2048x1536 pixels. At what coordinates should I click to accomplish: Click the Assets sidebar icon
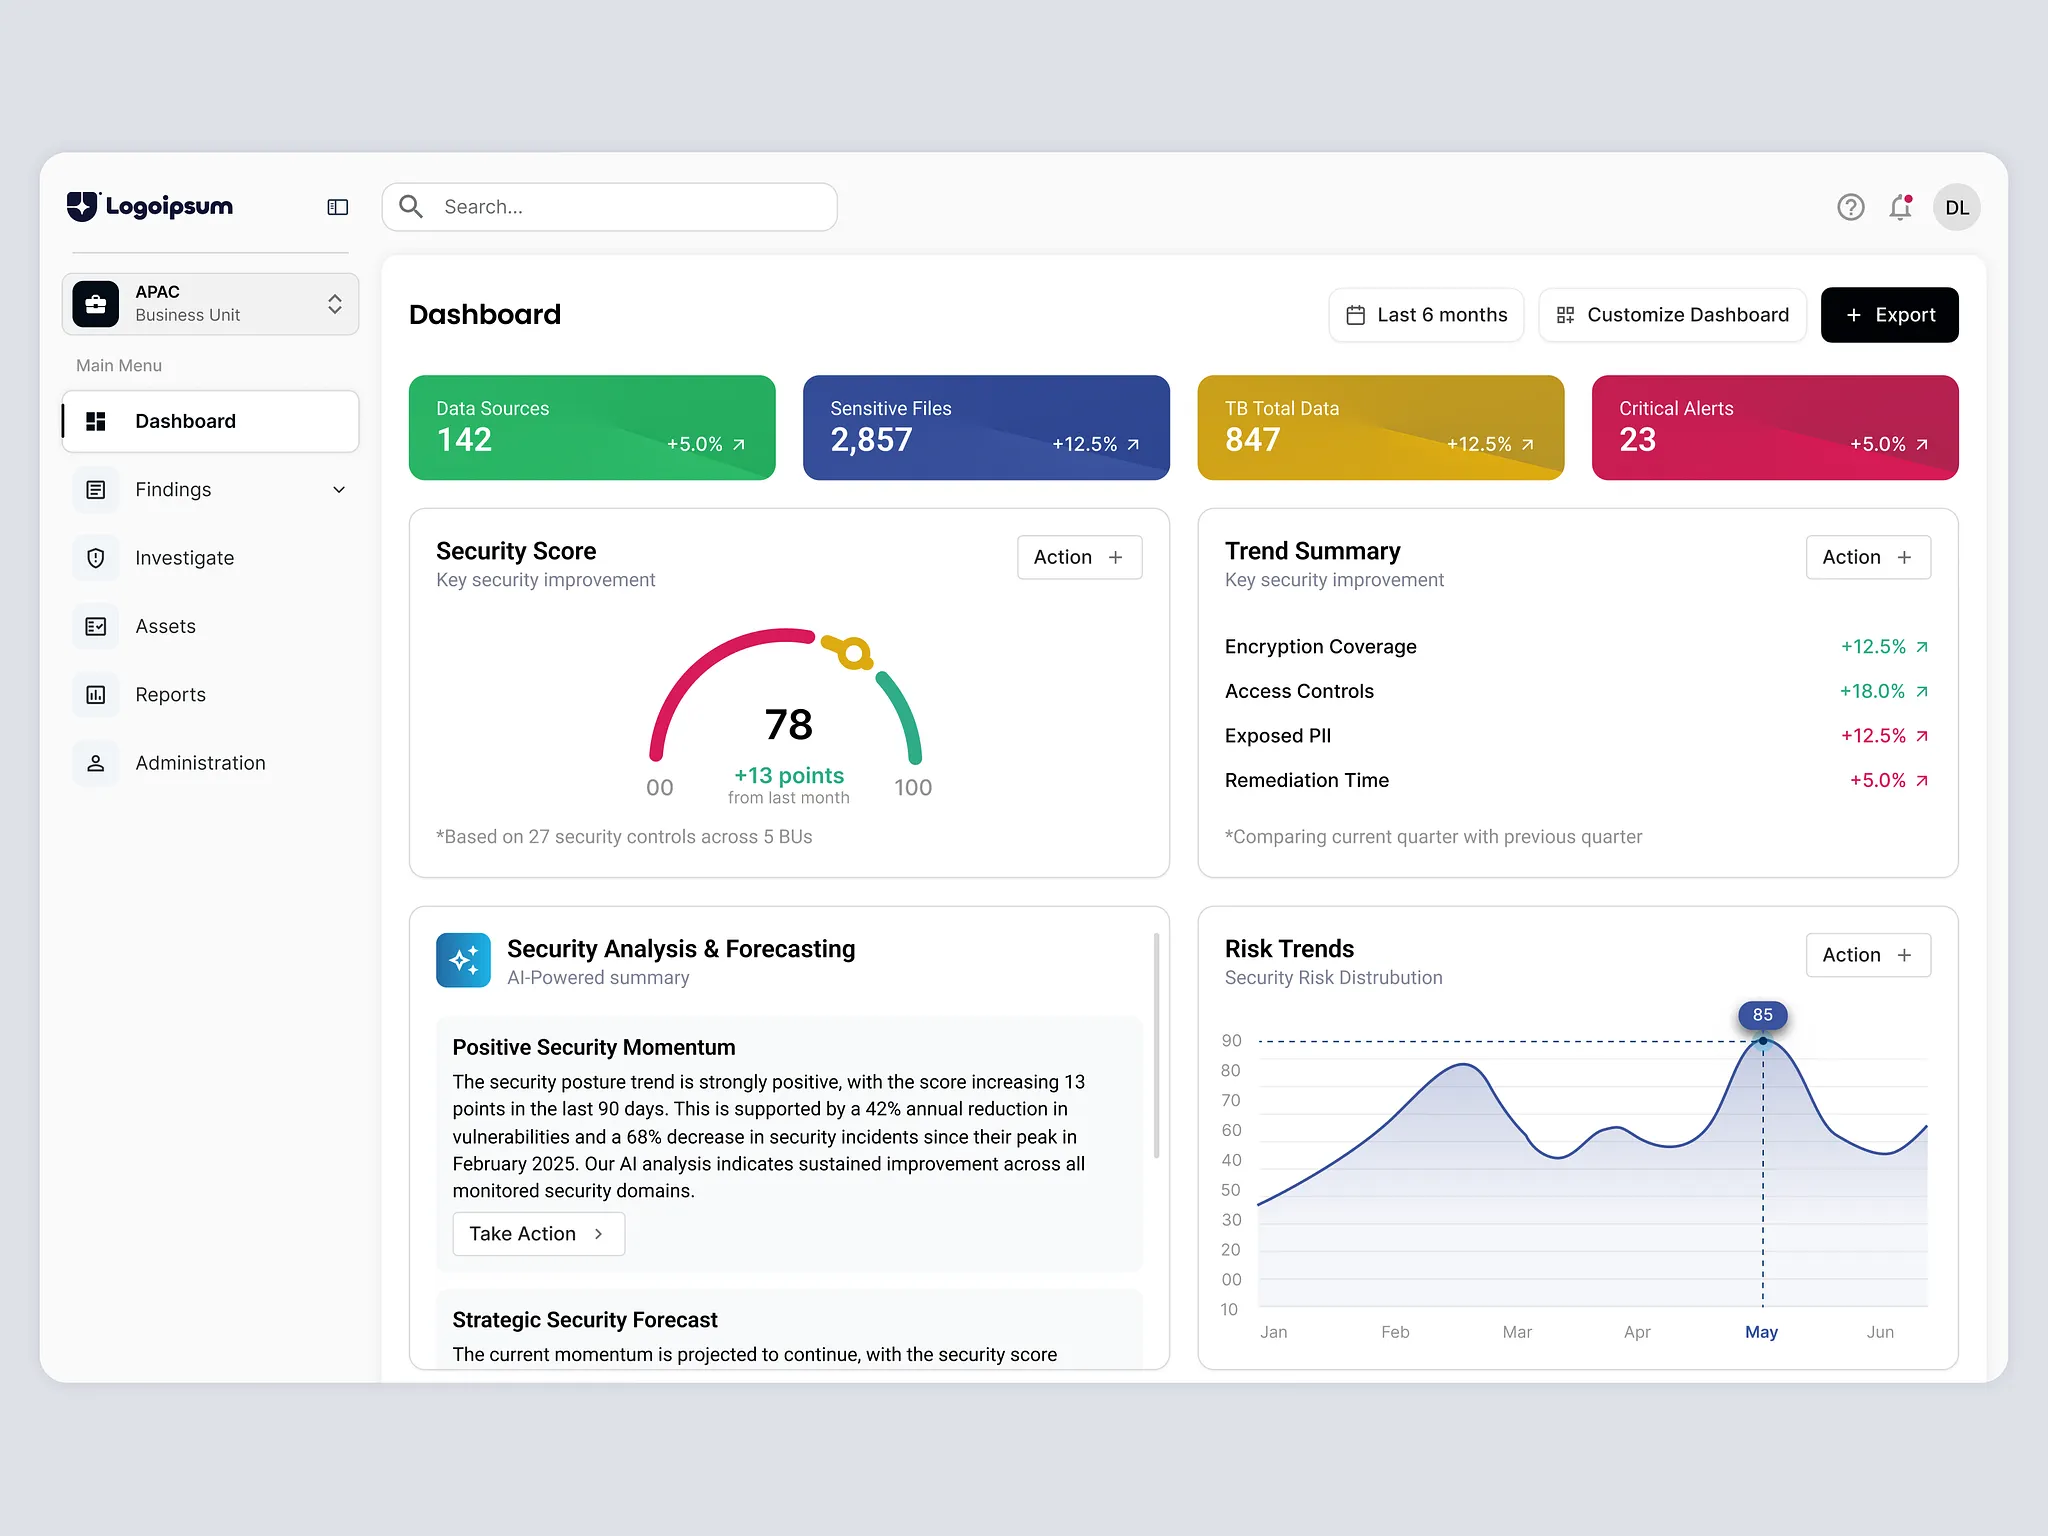[x=96, y=626]
